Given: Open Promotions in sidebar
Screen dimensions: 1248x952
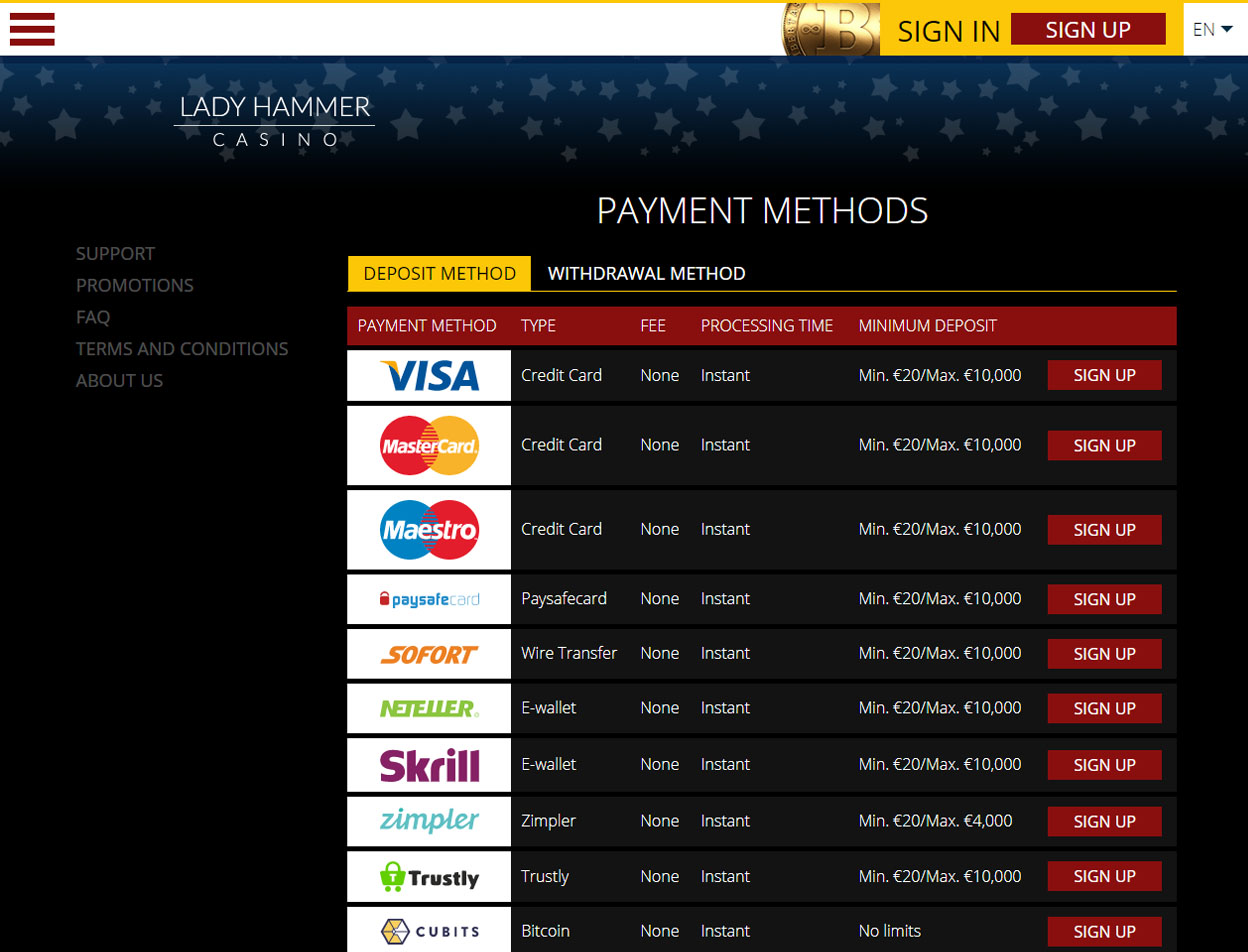Looking at the screenshot, I should [x=135, y=285].
